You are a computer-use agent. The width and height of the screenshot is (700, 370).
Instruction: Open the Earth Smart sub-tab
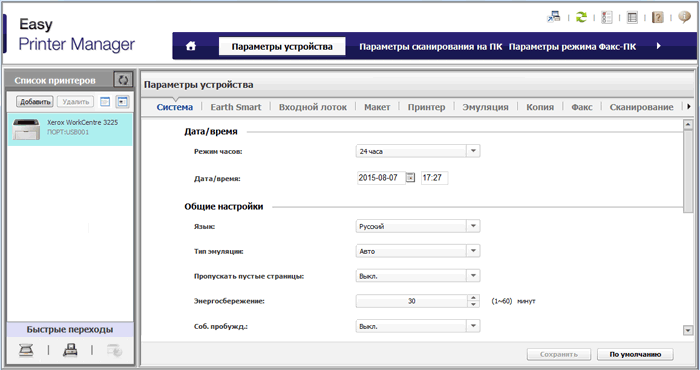(236, 107)
